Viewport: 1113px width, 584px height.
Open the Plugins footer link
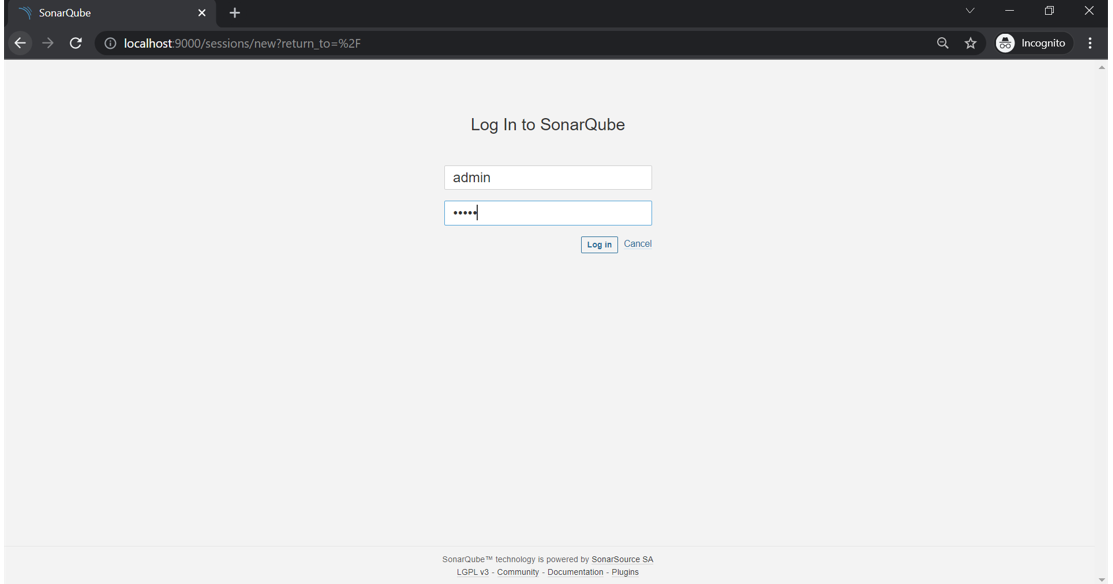point(625,572)
